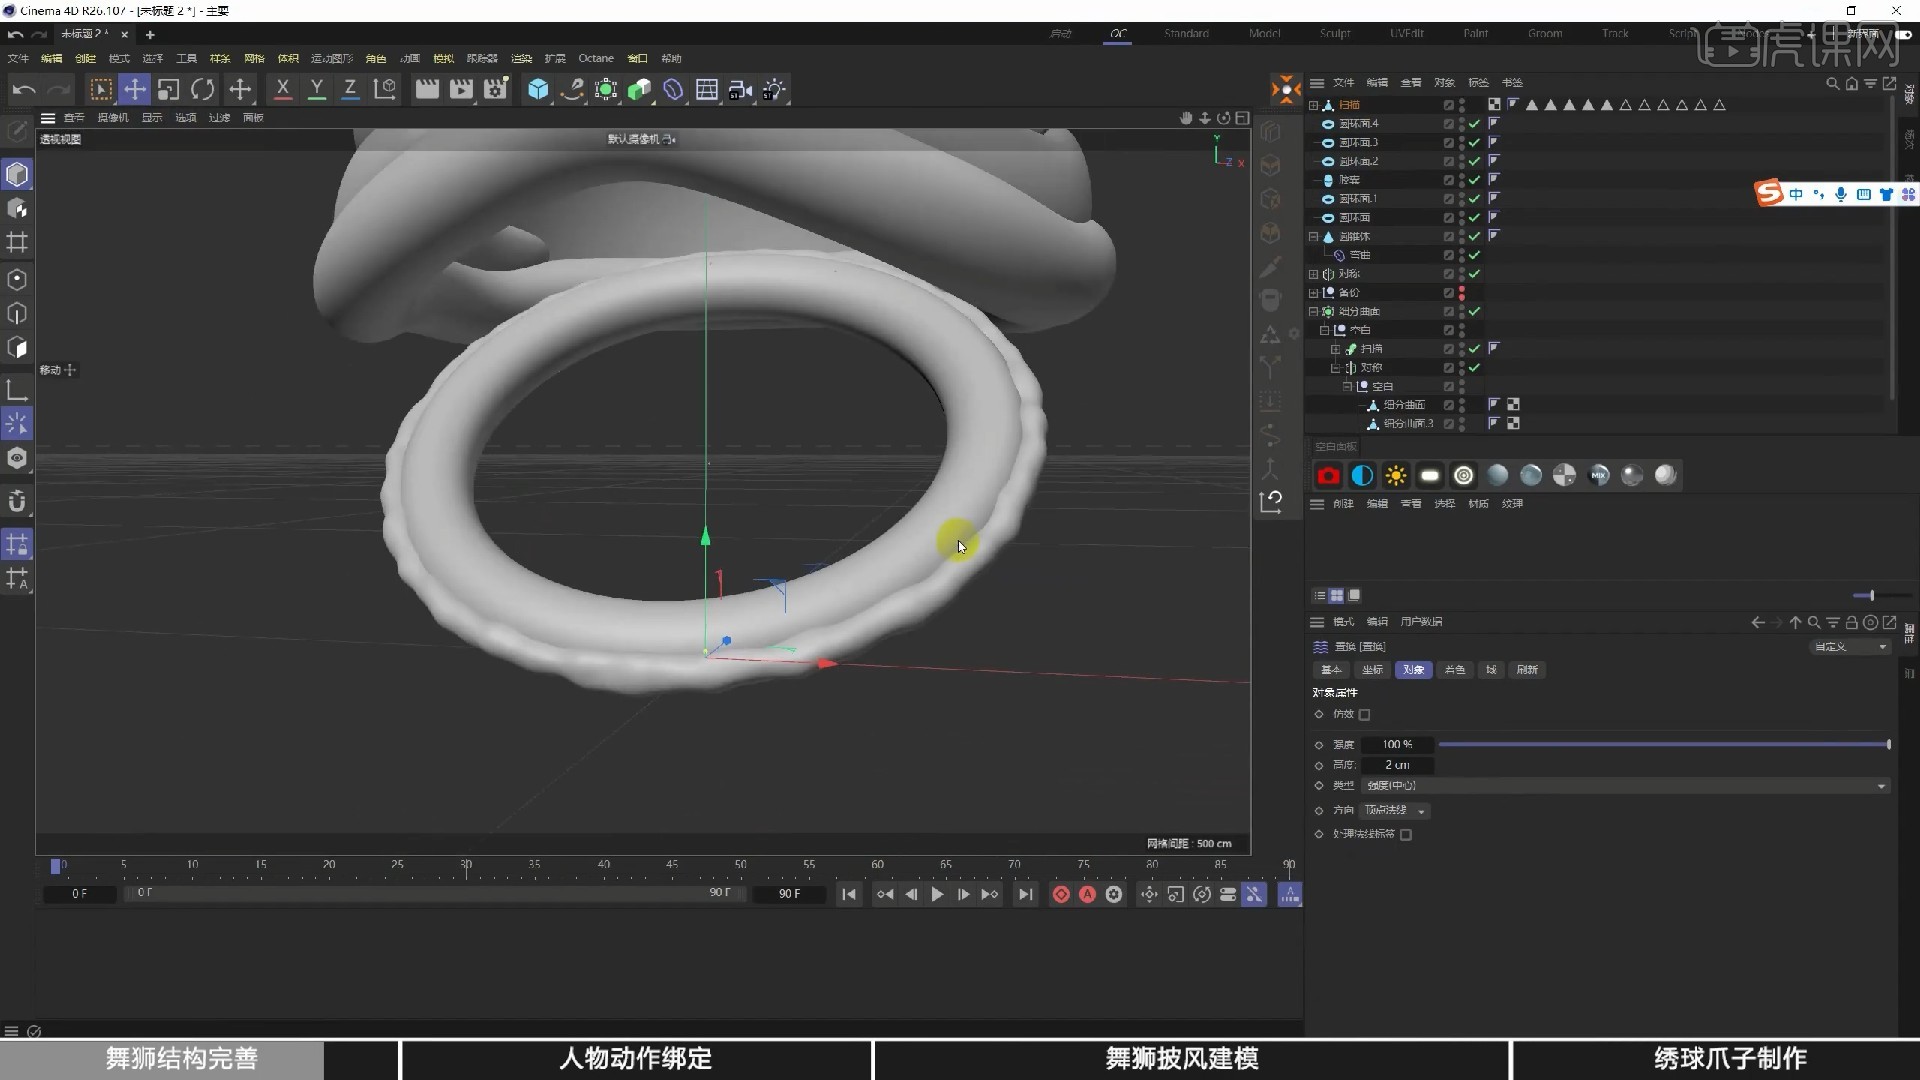1920x1080 pixels.
Task: Toggle the 仿效 checkbox
Action: 1365,715
